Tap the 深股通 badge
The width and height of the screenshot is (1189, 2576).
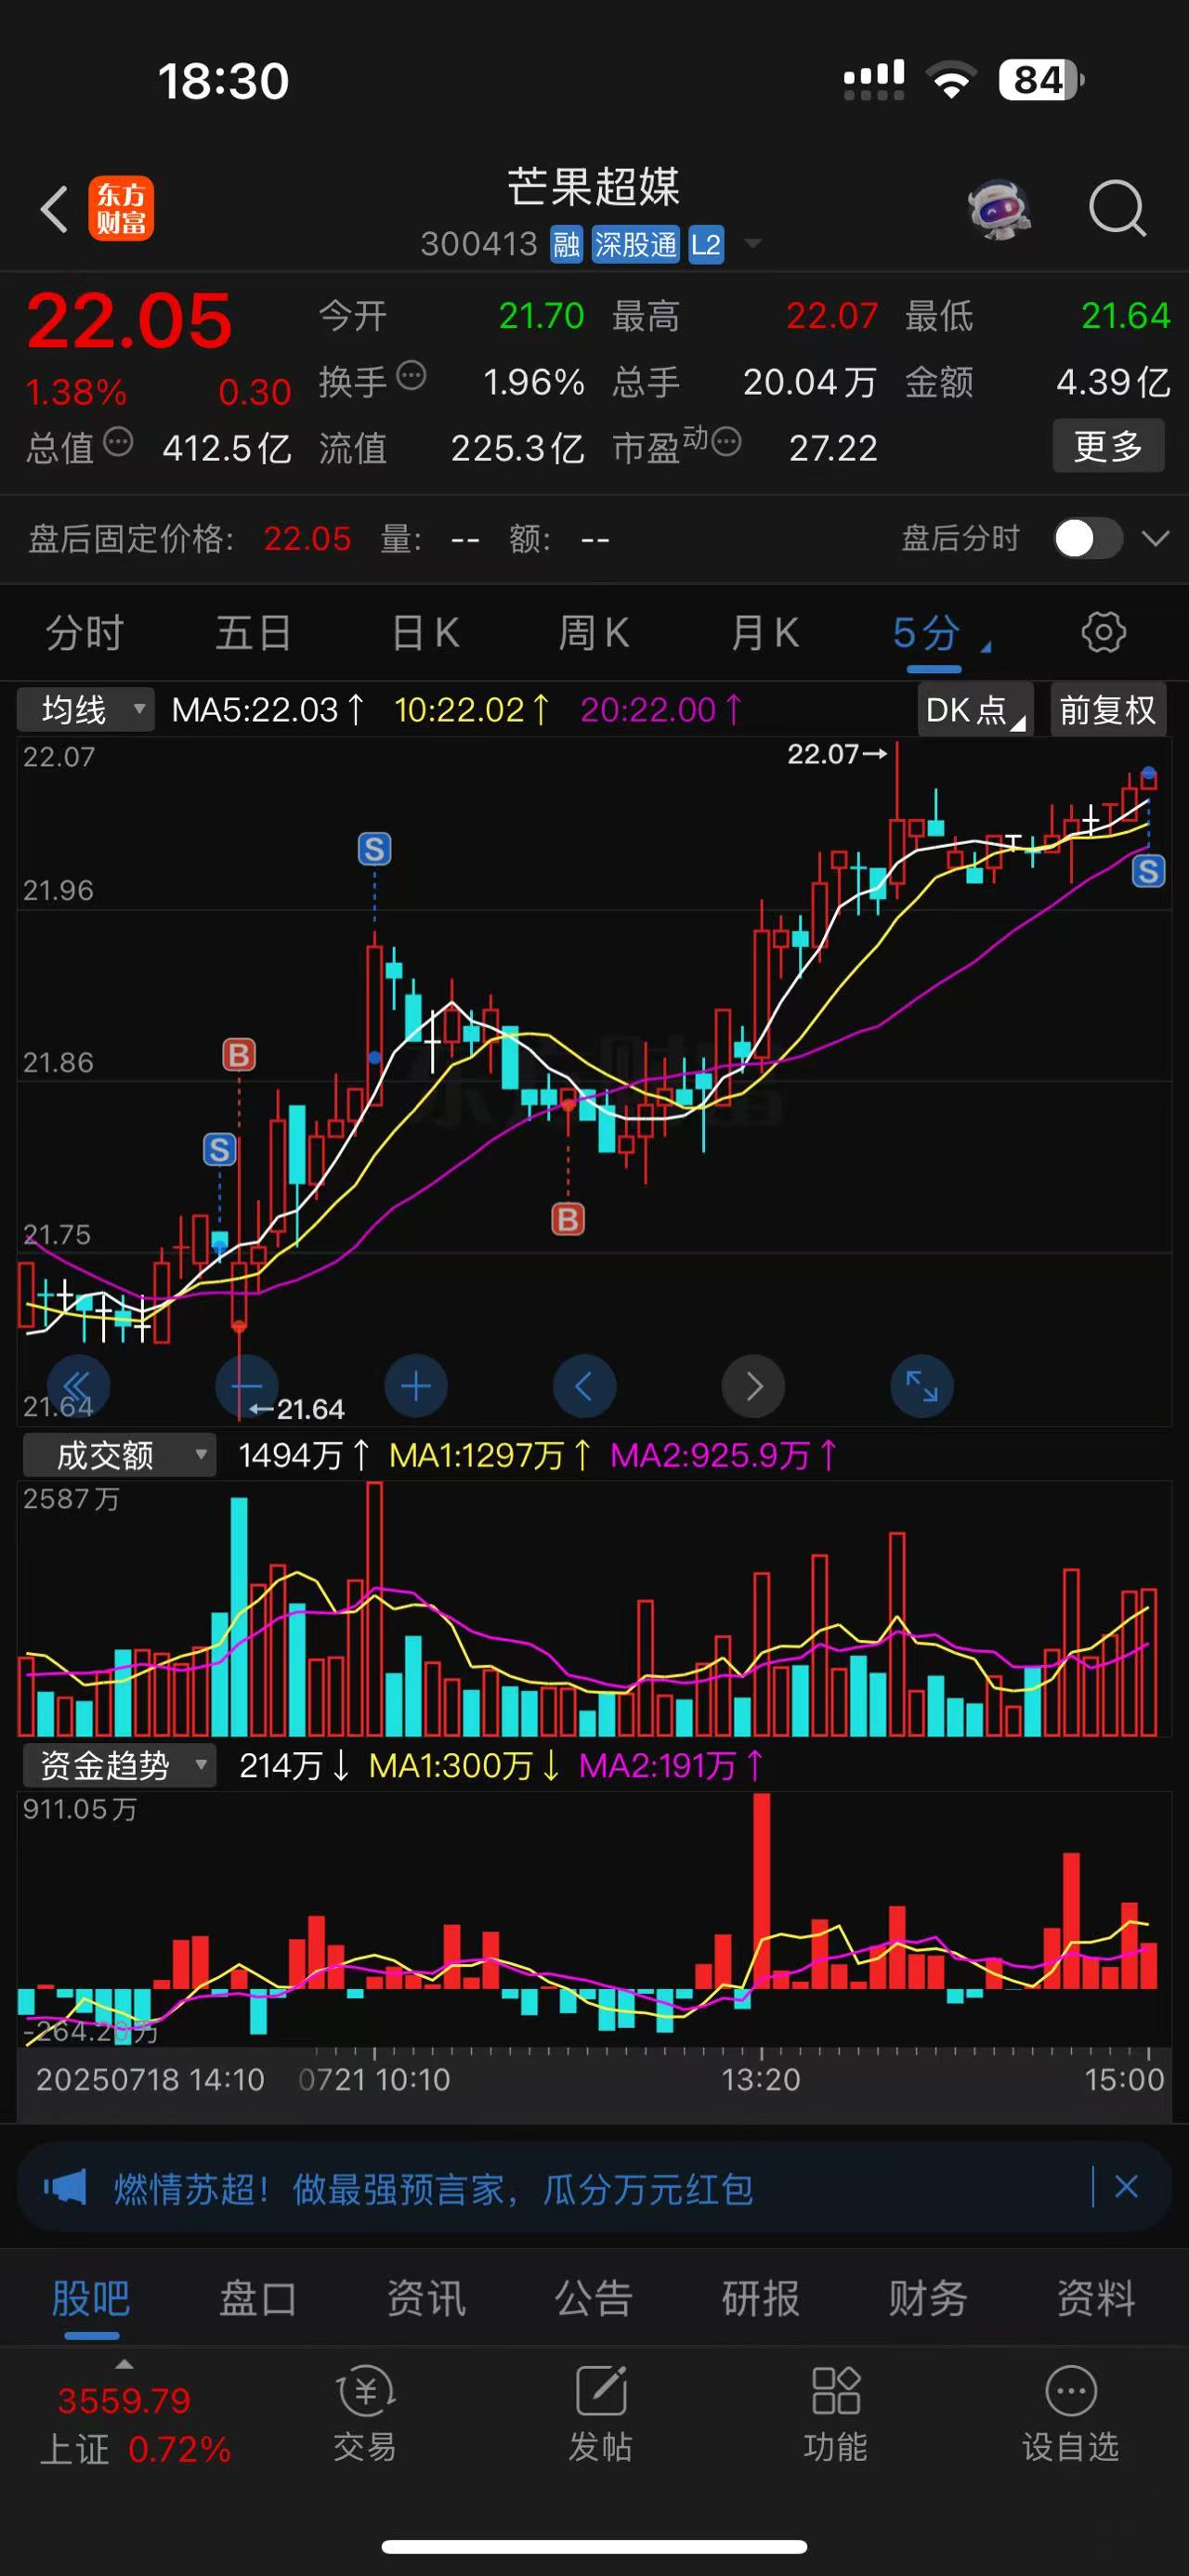pos(635,244)
